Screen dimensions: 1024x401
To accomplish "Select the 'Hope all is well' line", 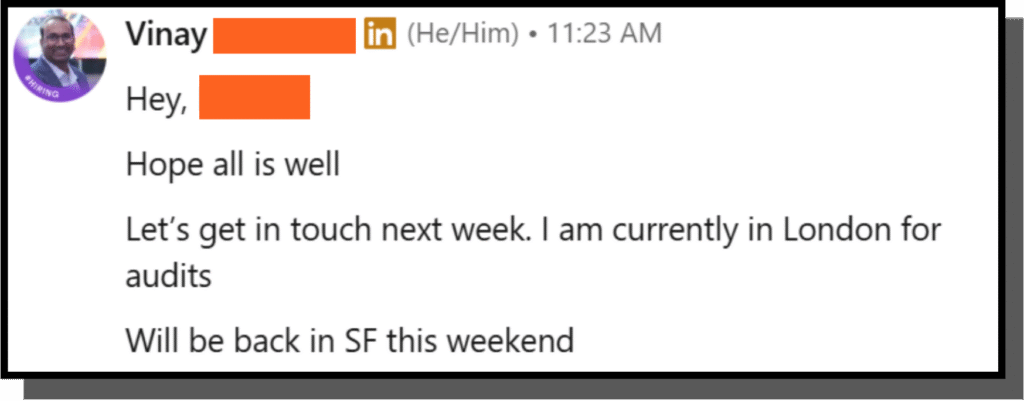I will click(233, 163).
